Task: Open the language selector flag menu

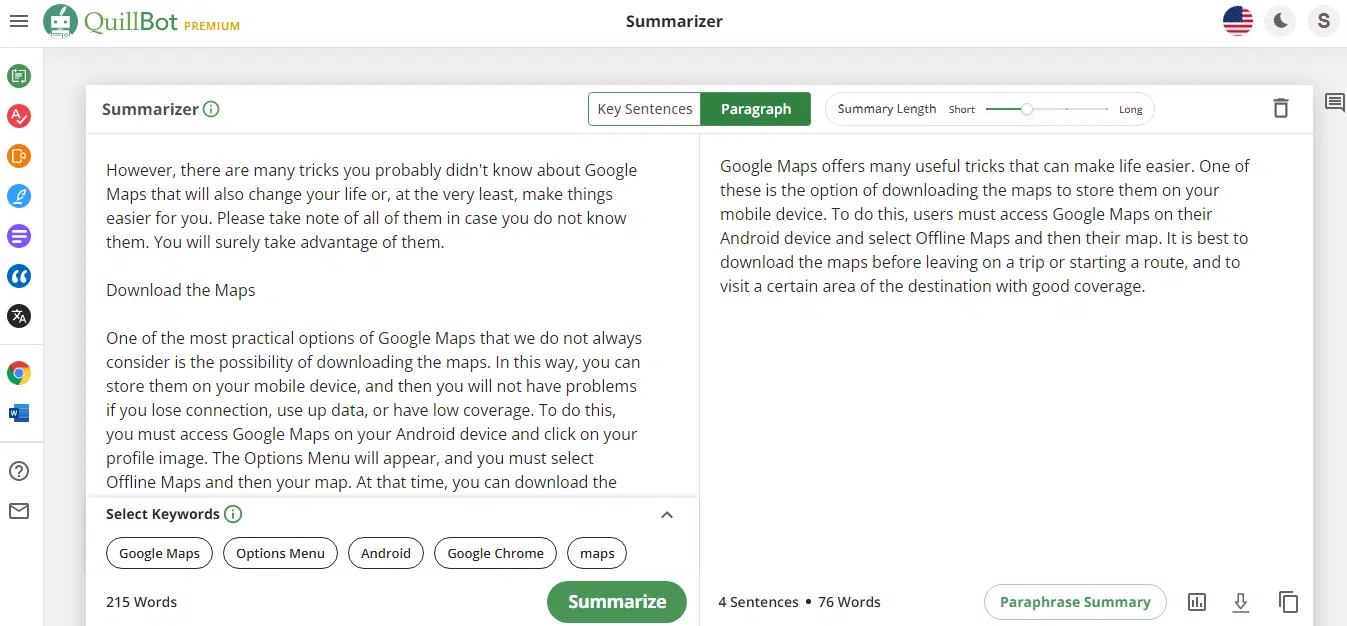Action: point(1237,20)
